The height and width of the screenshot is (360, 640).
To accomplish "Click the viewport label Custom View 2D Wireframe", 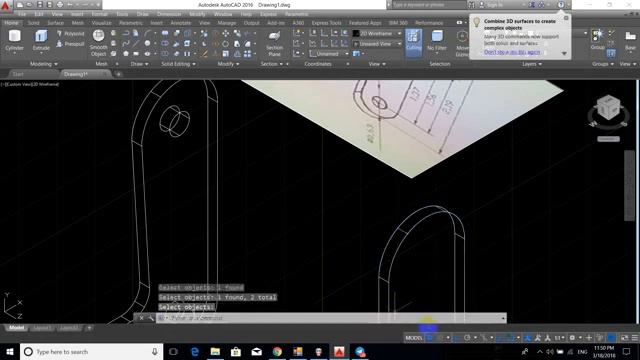I will coord(30,84).
